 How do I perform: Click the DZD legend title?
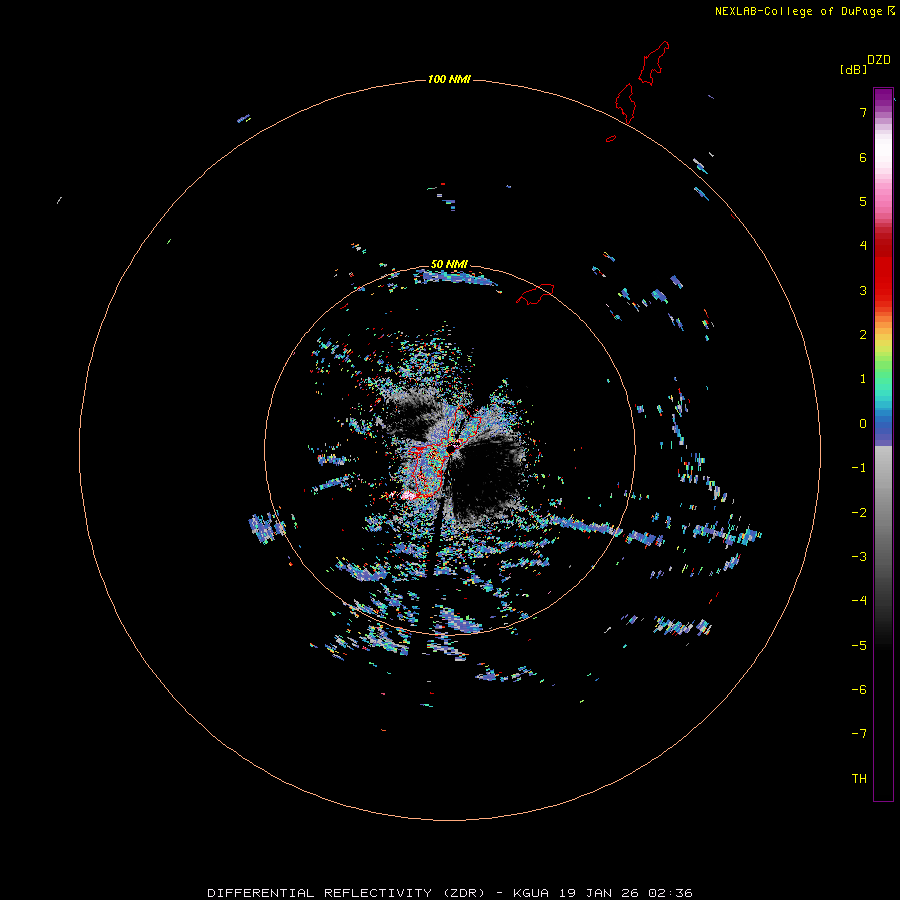[879, 60]
